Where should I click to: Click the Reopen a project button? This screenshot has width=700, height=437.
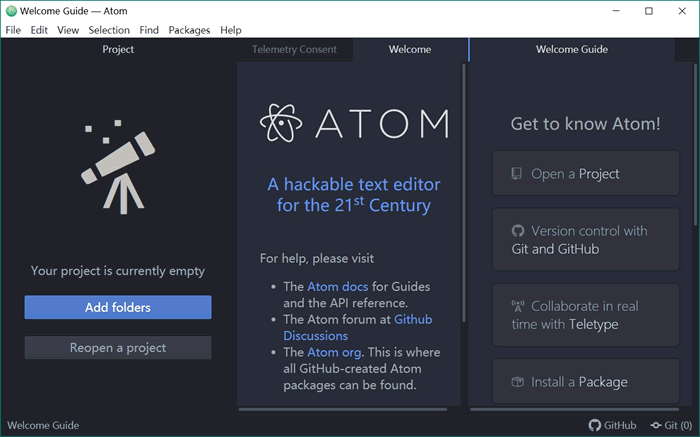[118, 347]
